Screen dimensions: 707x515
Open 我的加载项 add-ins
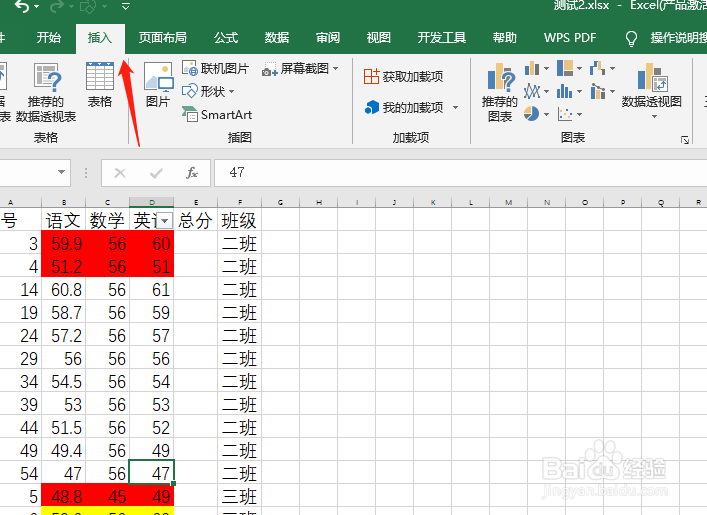click(404, 107)
